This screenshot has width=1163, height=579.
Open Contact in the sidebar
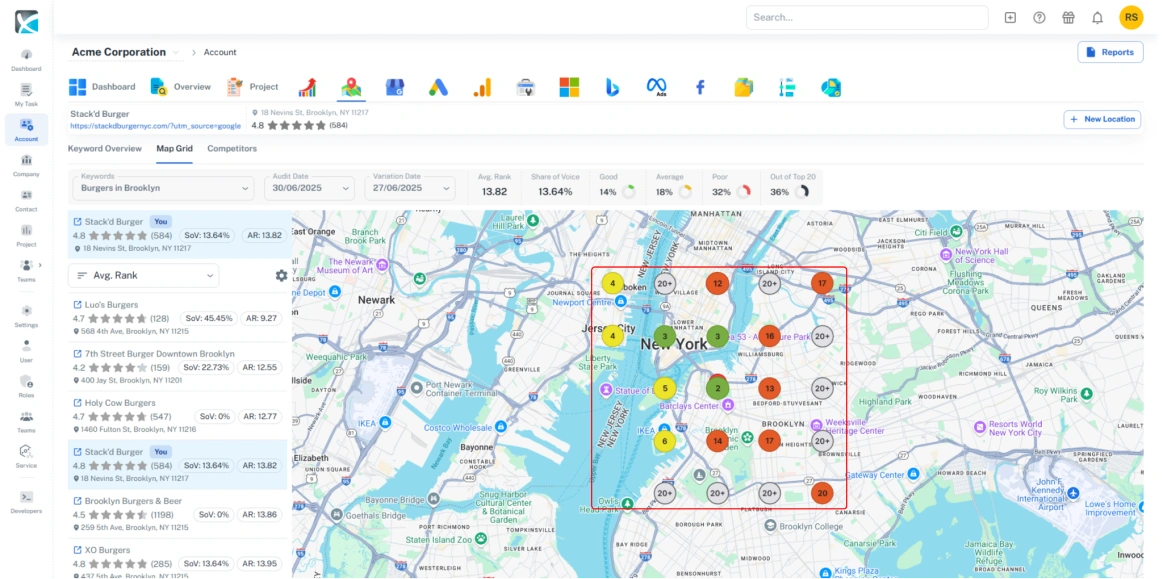tap(26, 201)
